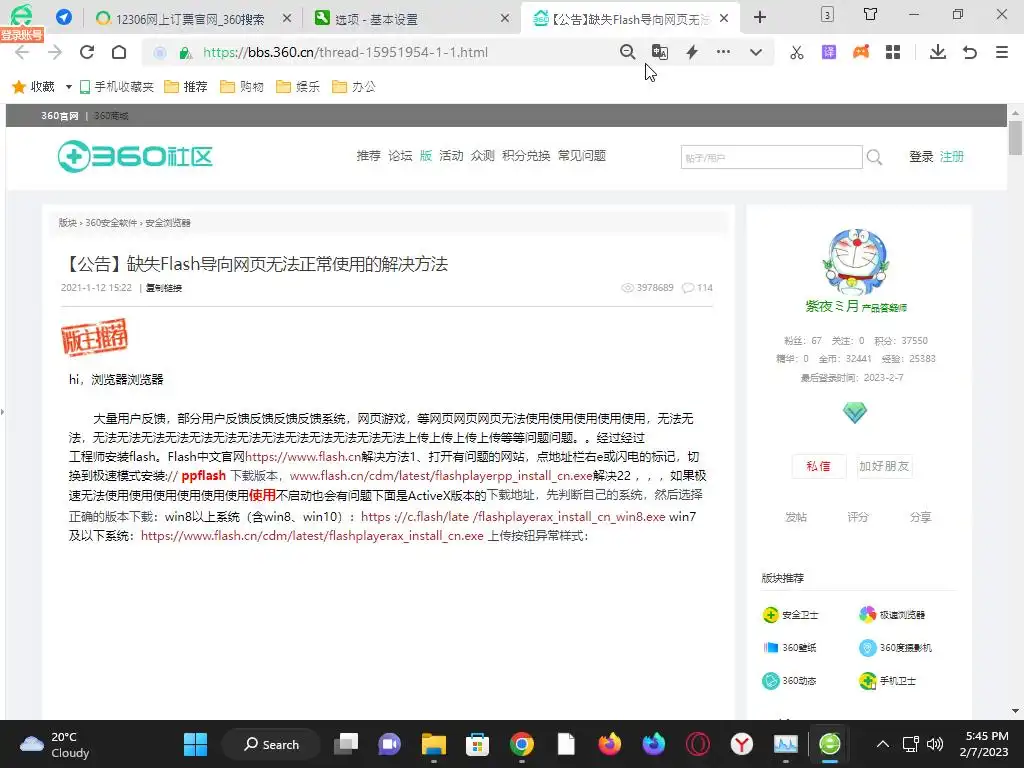Open the purple translate extension icon
Viewport: 1024px width, 768px height.
829,52
